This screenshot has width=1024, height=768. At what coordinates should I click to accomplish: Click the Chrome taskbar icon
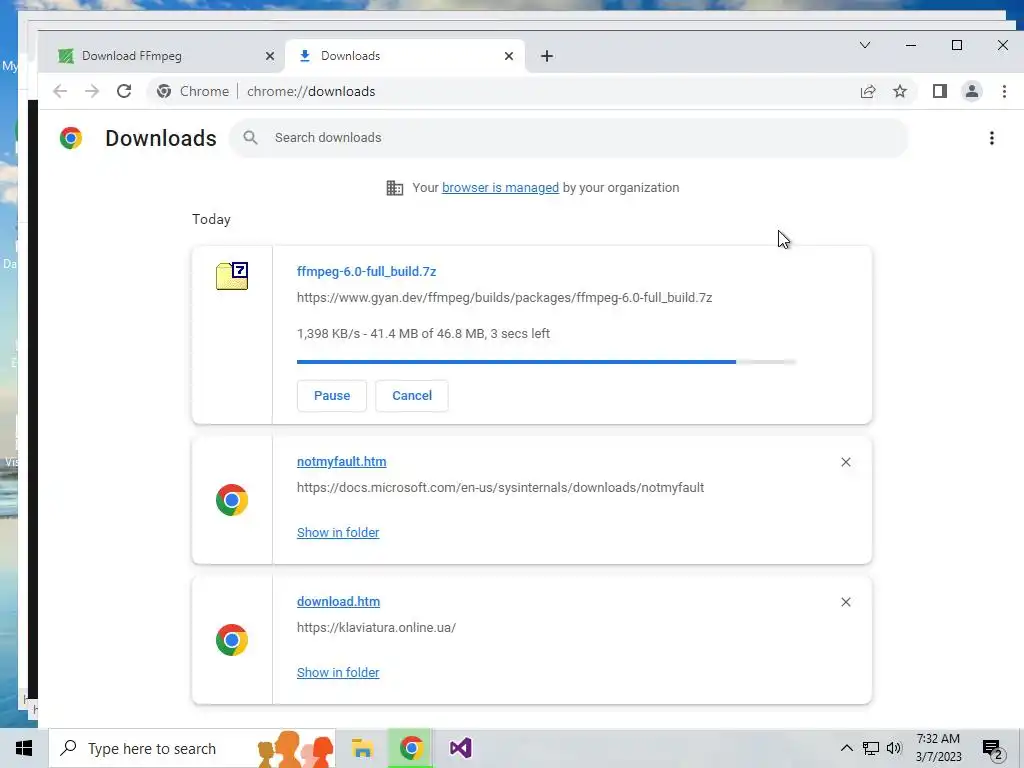[411, 748]
